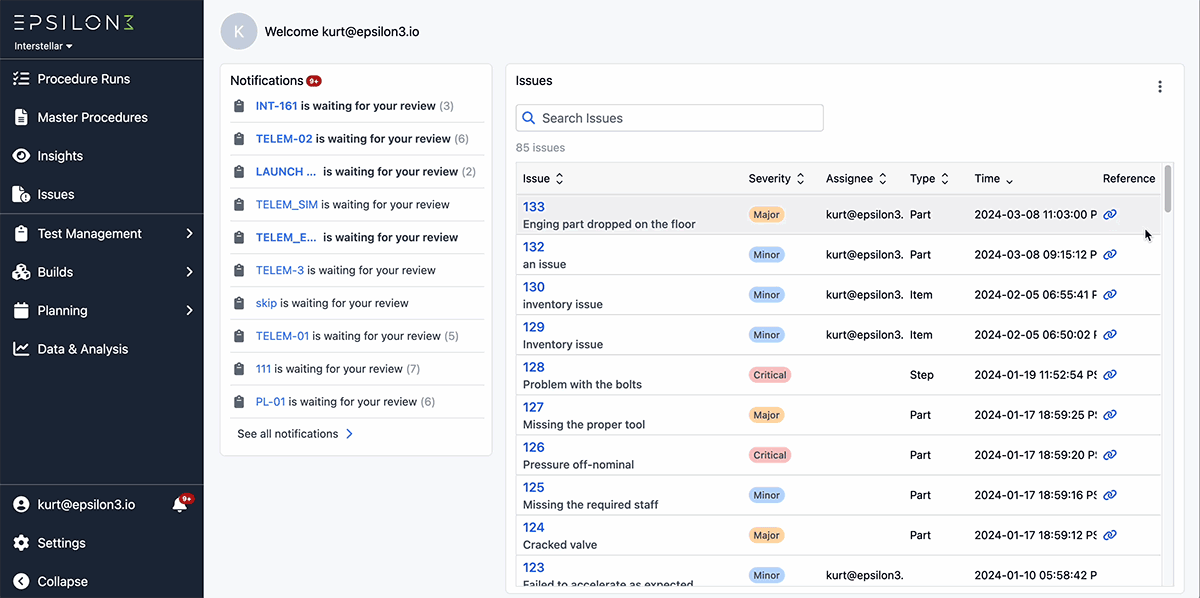Click the Procedure Runs checklist icon

pos(21,79)
